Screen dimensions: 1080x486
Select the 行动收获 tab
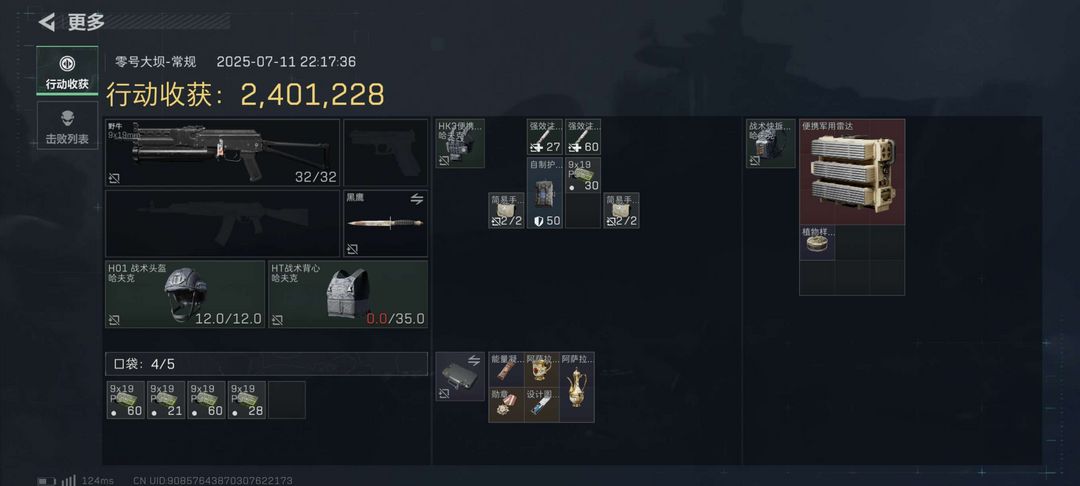(x=67, y=70)
